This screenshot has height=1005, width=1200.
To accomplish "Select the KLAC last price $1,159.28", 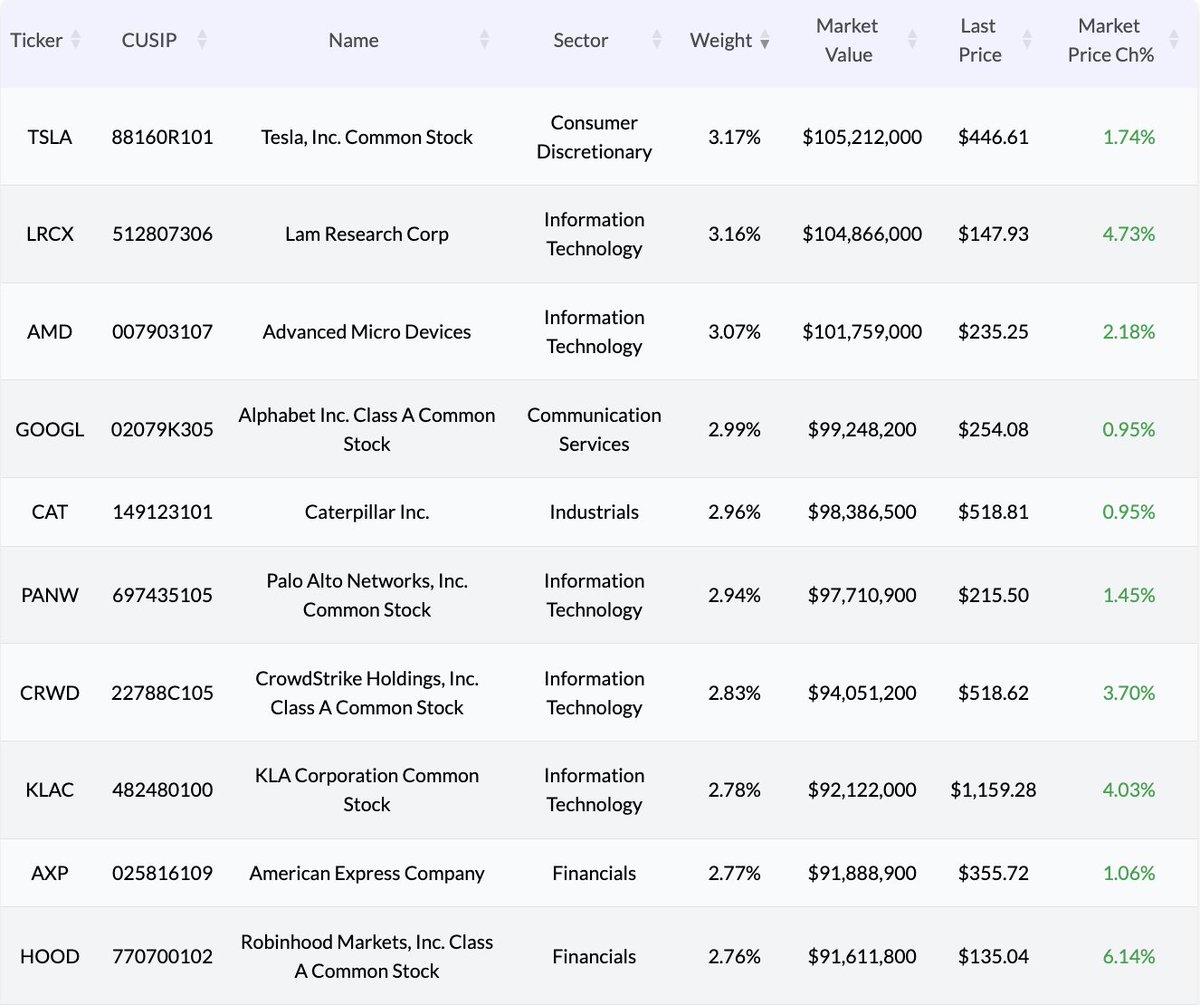I will pyautogui.click(x=993, y=790).
